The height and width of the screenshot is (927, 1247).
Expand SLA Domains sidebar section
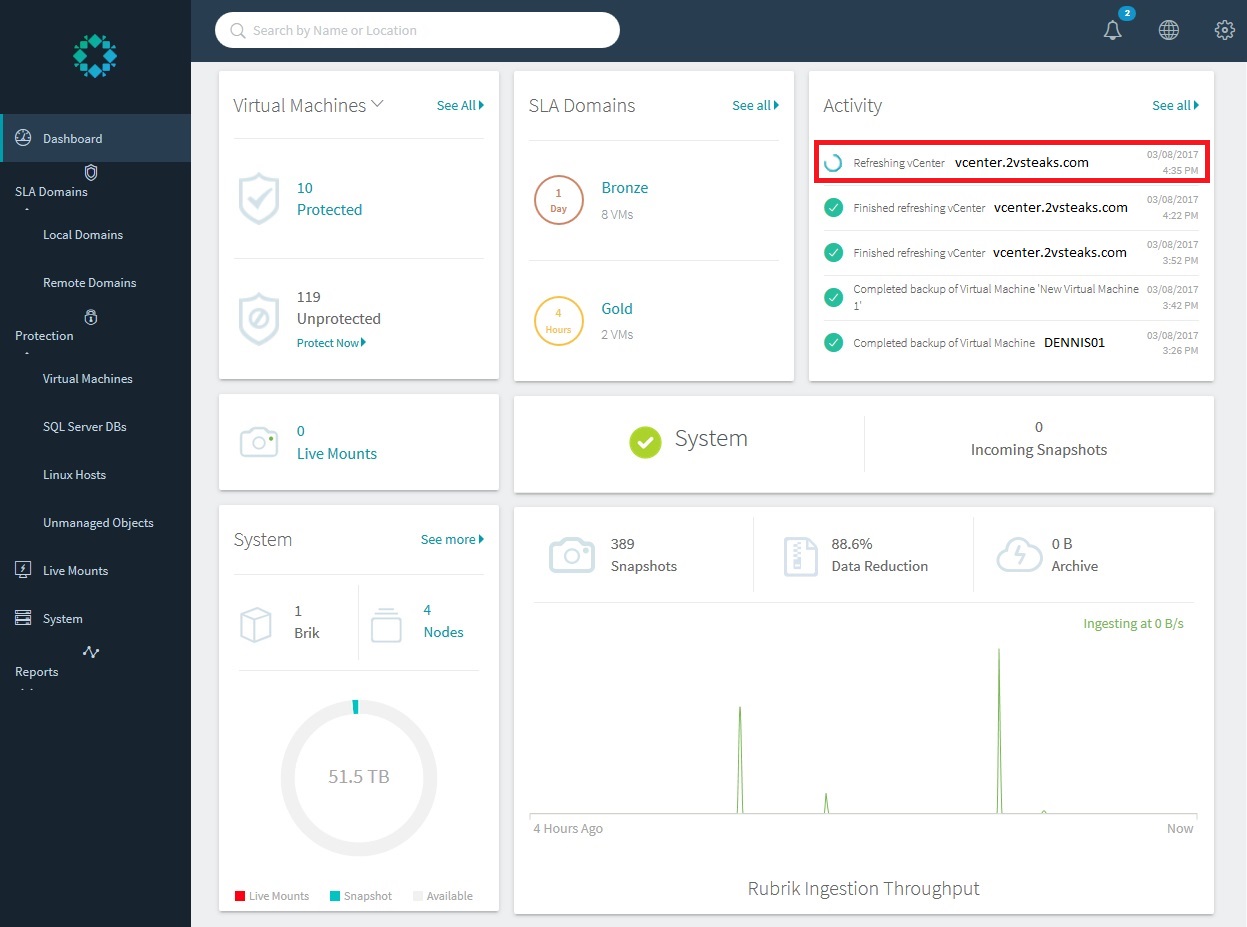(51, 192)
